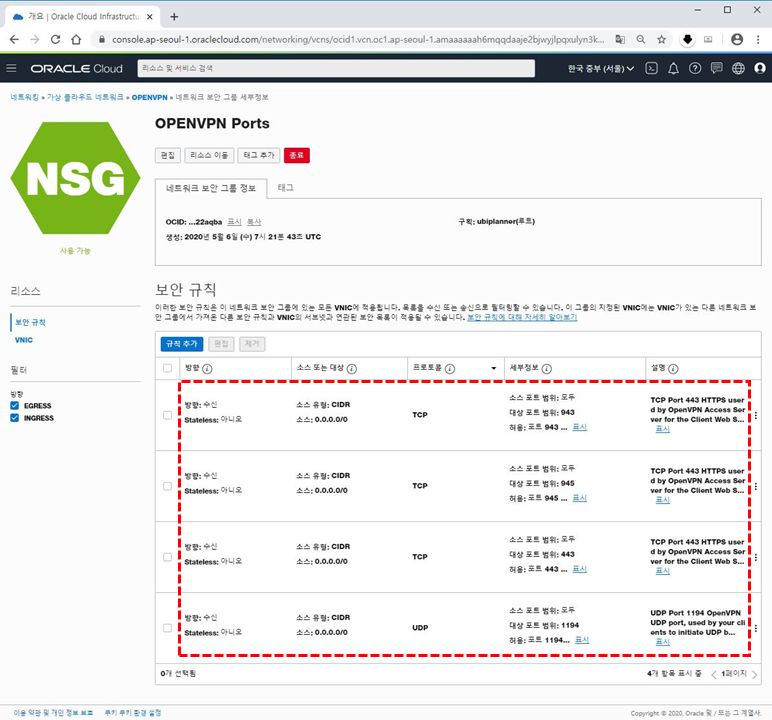Expand the UDP 1194 description 표시 link
Image resolution: width=772 pixels, height=720 pixels.
[x=663, y=642]
